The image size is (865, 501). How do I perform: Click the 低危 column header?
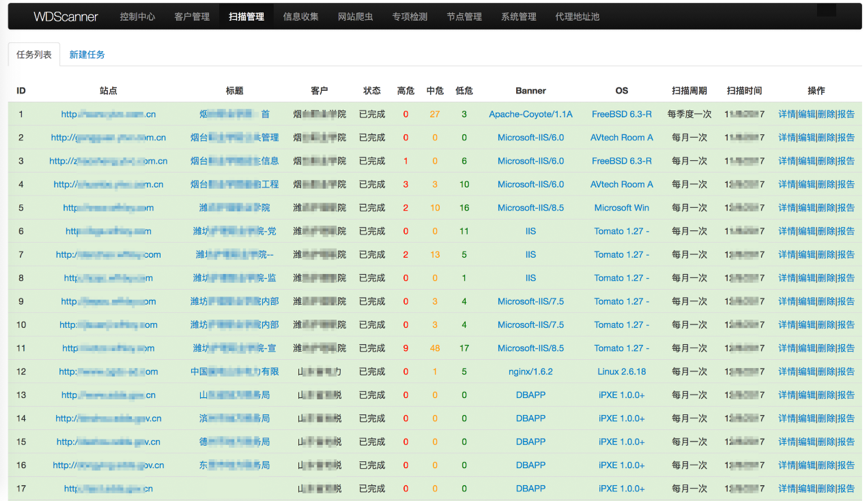pyautogui.click(x=464, y=90)
